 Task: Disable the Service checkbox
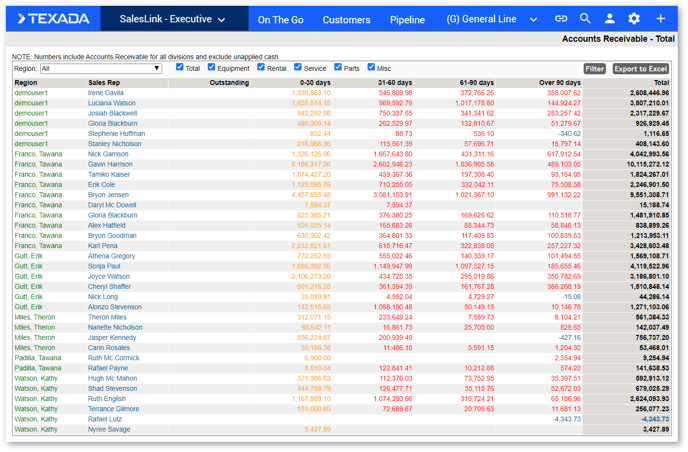298,67
